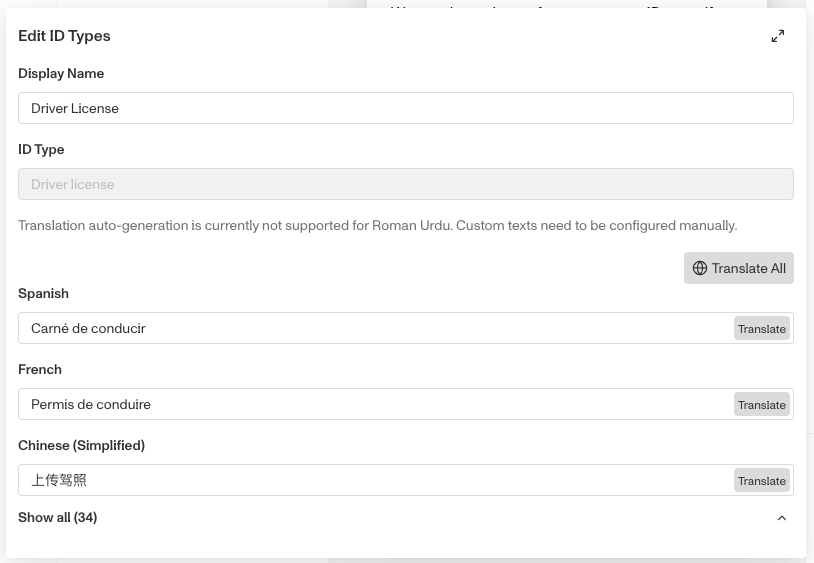Toggle the Show all (34) languages list
The image size is (814, 563).
(x=58, y=517)
